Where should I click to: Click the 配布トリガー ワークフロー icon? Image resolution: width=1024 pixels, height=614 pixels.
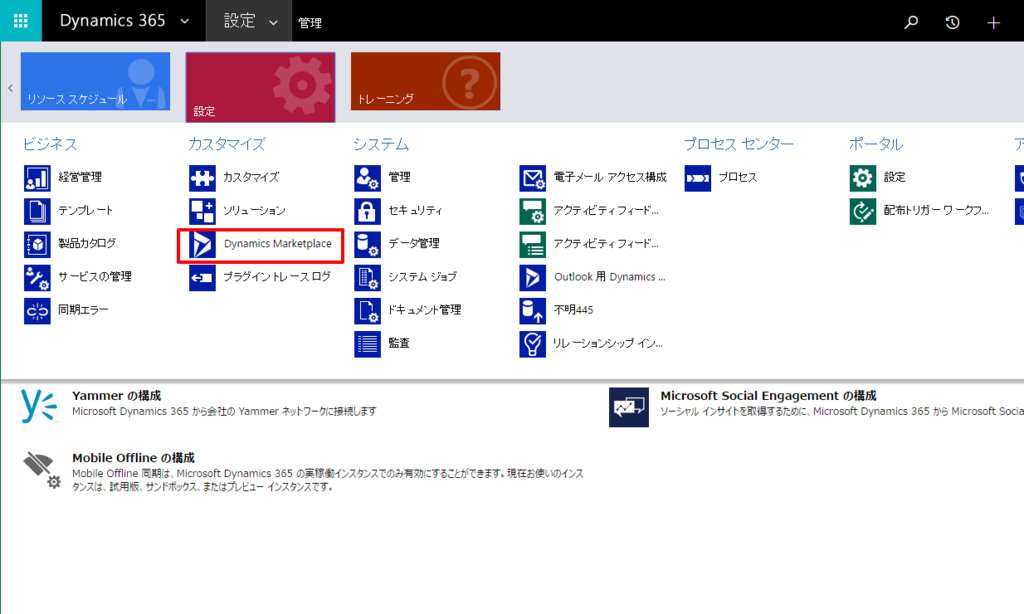(x=863, y=211)
